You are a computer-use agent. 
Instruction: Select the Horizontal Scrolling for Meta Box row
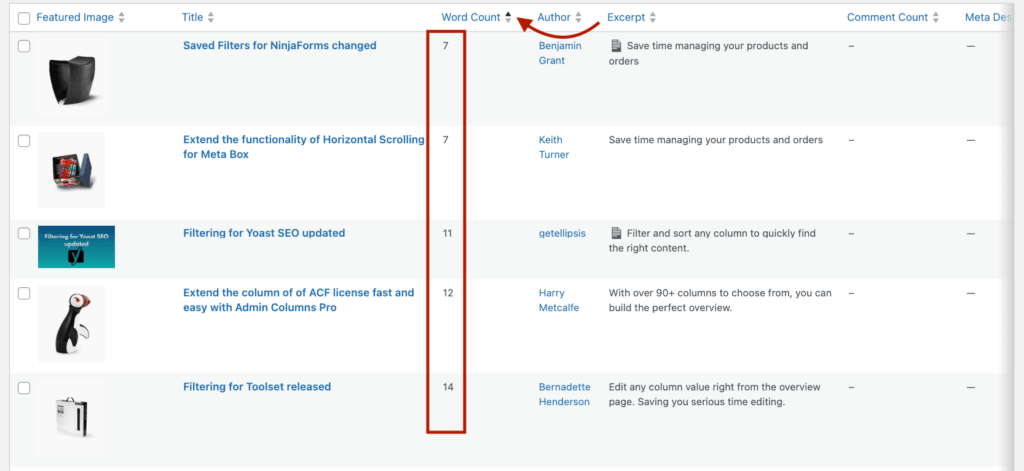coord(24,140)
